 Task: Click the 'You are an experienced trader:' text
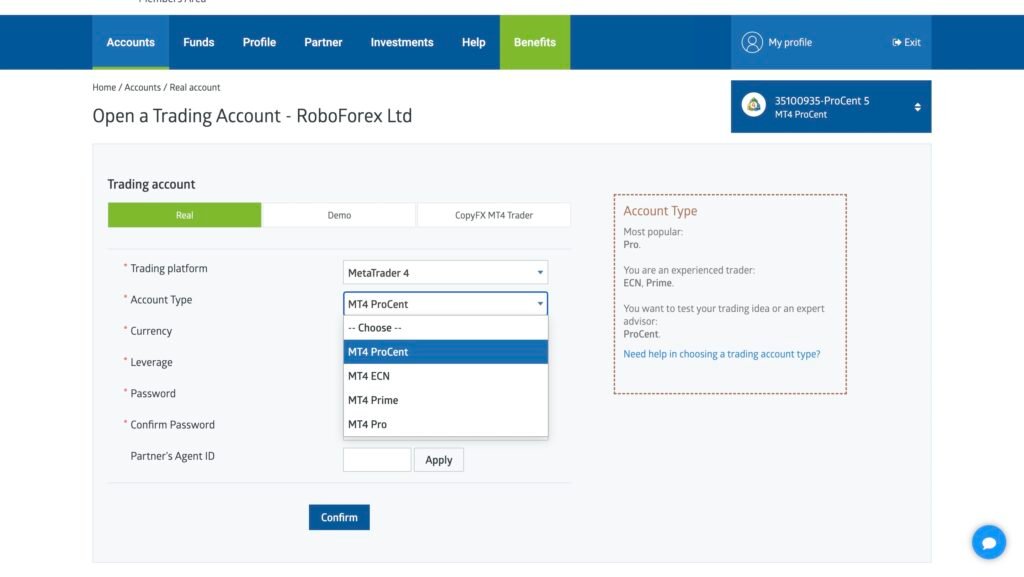point(689,270)
